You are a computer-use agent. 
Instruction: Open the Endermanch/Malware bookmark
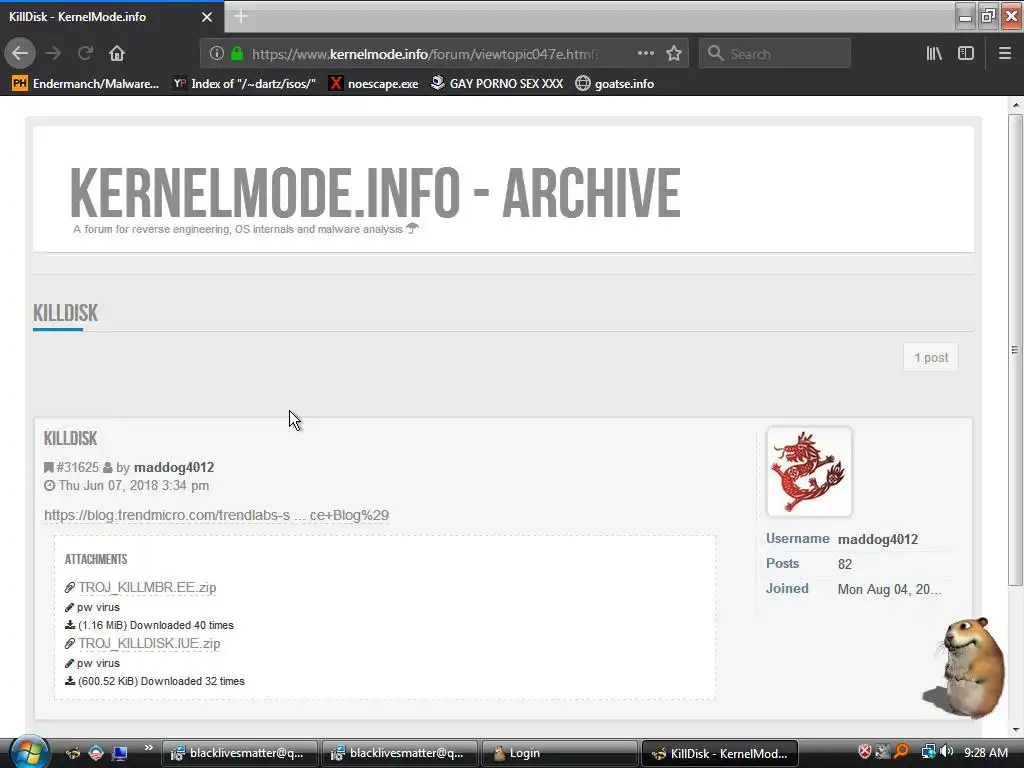point(86,84)
